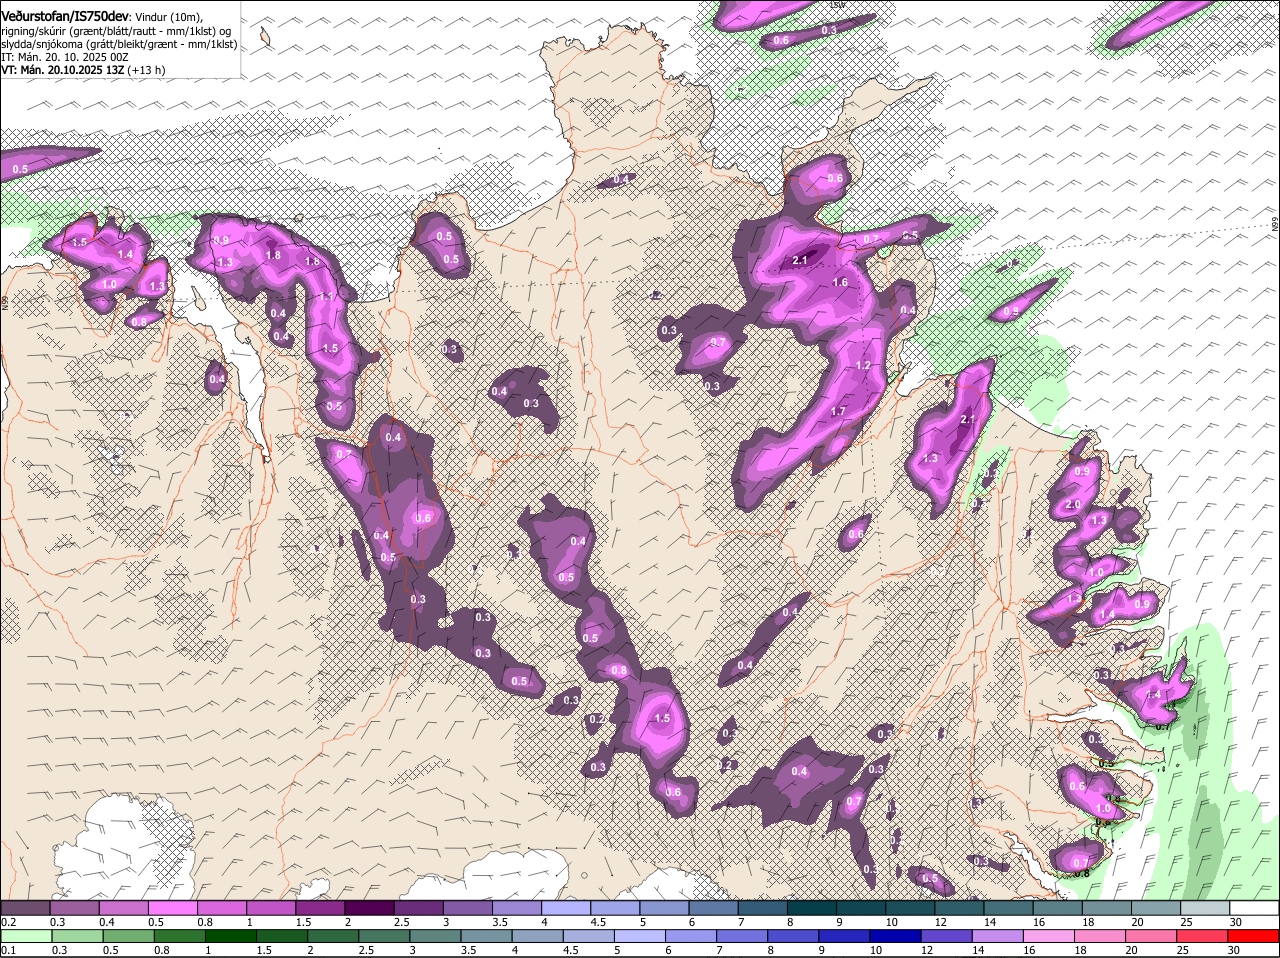Click the snow legend swatch between 3 and 3.5
The height and width of the screenshot is (958, 1280).
tap(468, 907)
